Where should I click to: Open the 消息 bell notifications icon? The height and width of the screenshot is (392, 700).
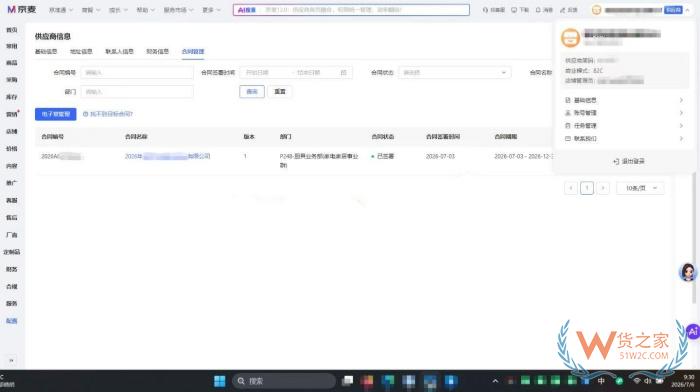[544, 10]
